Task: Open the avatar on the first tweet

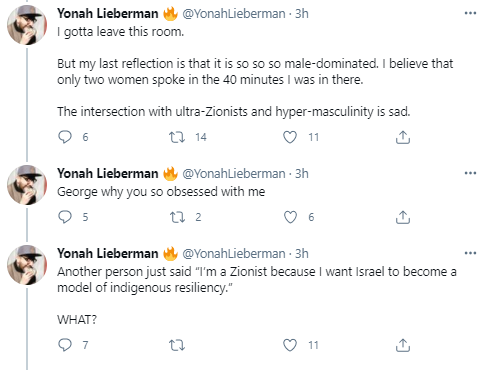Action: 27,25
